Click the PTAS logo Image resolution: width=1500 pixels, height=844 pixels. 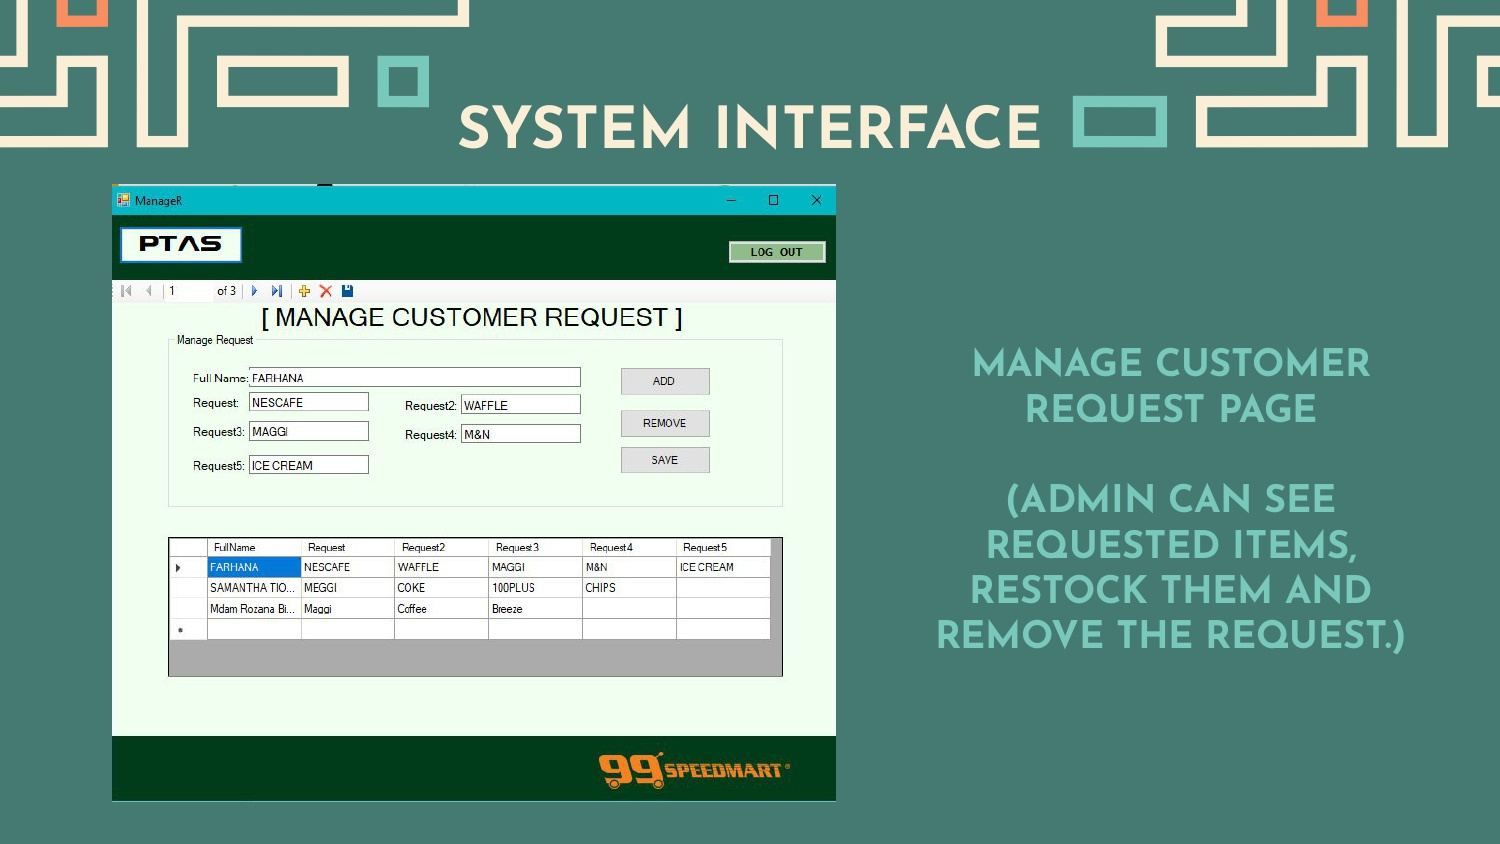(181, 244)
